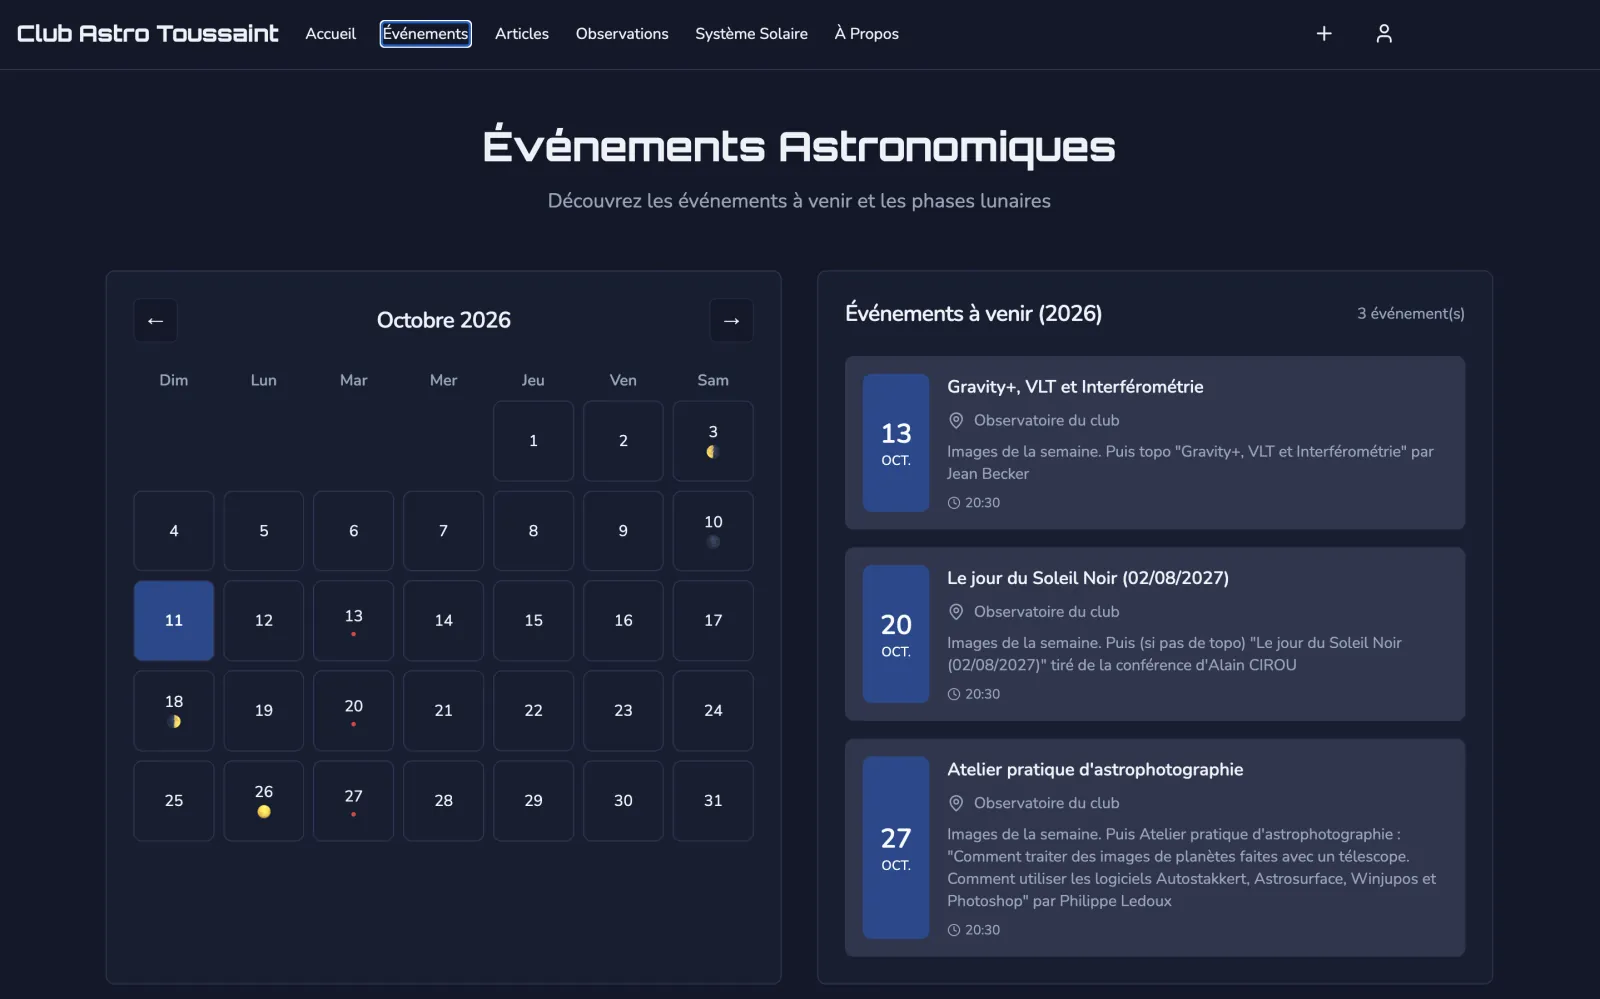This screenshot has width=1600, height=999.
Task: Select October 15 in the calendar
Action: click(x=533, y=621)
